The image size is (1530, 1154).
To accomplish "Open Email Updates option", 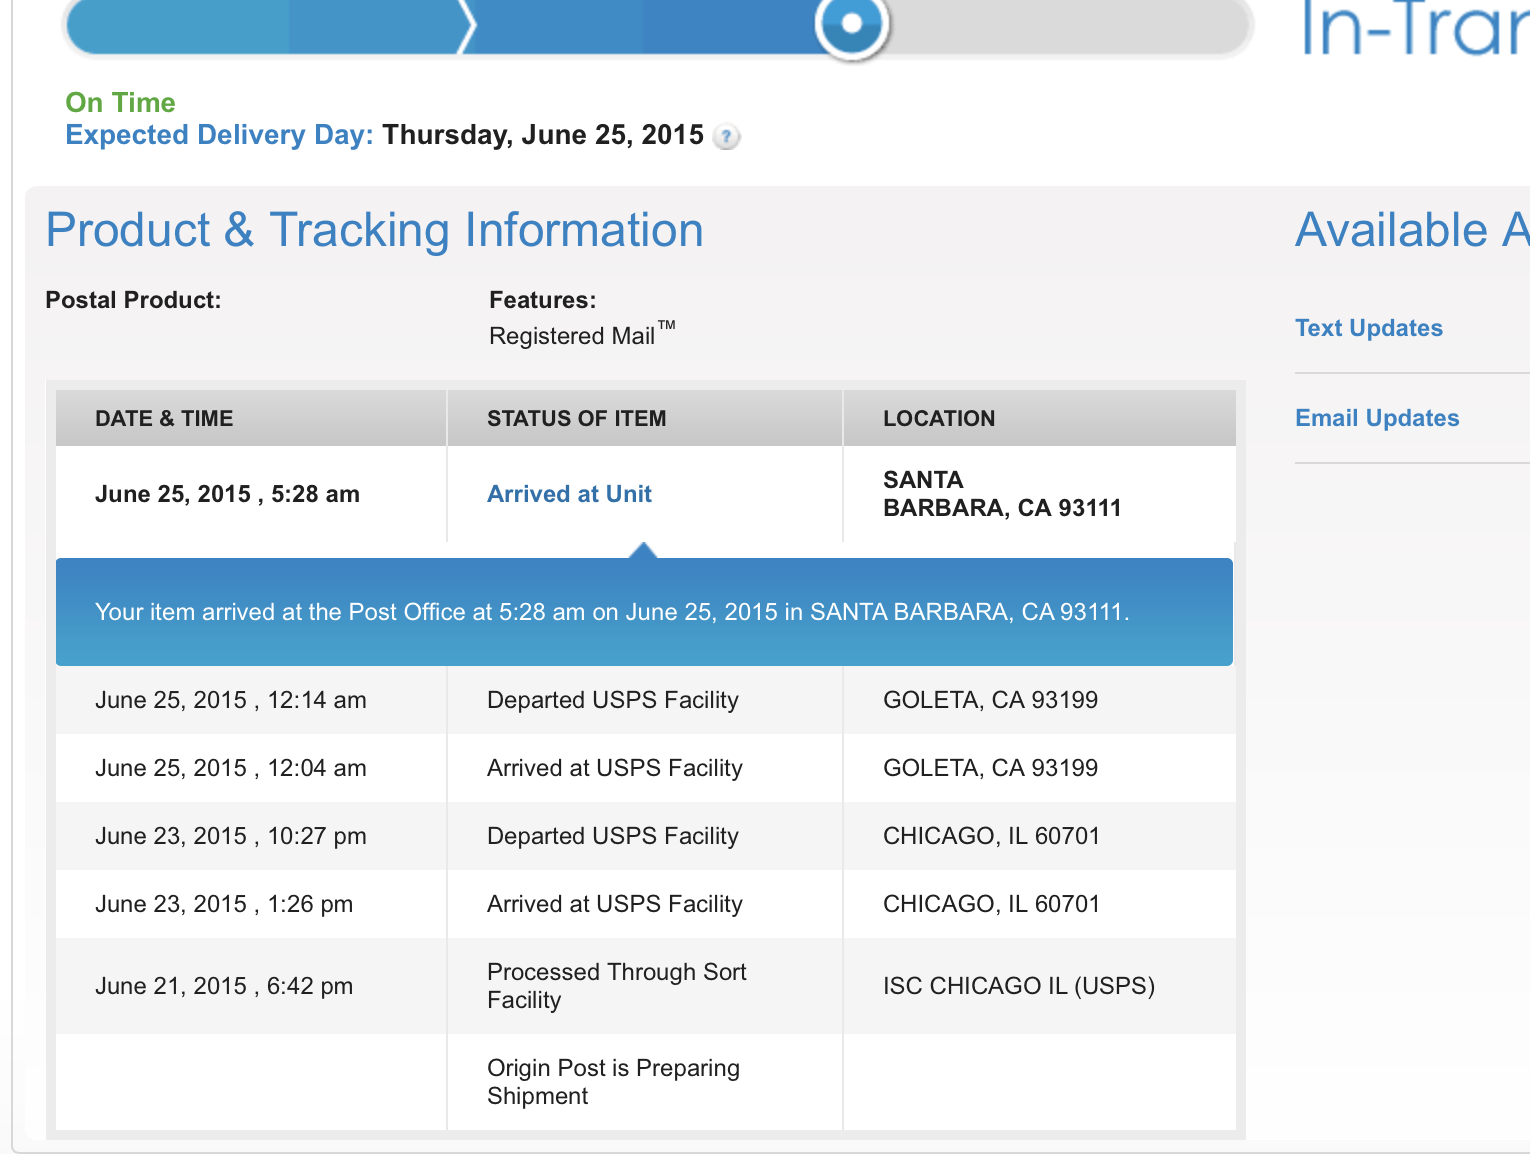I will (x=1376, y=418).
